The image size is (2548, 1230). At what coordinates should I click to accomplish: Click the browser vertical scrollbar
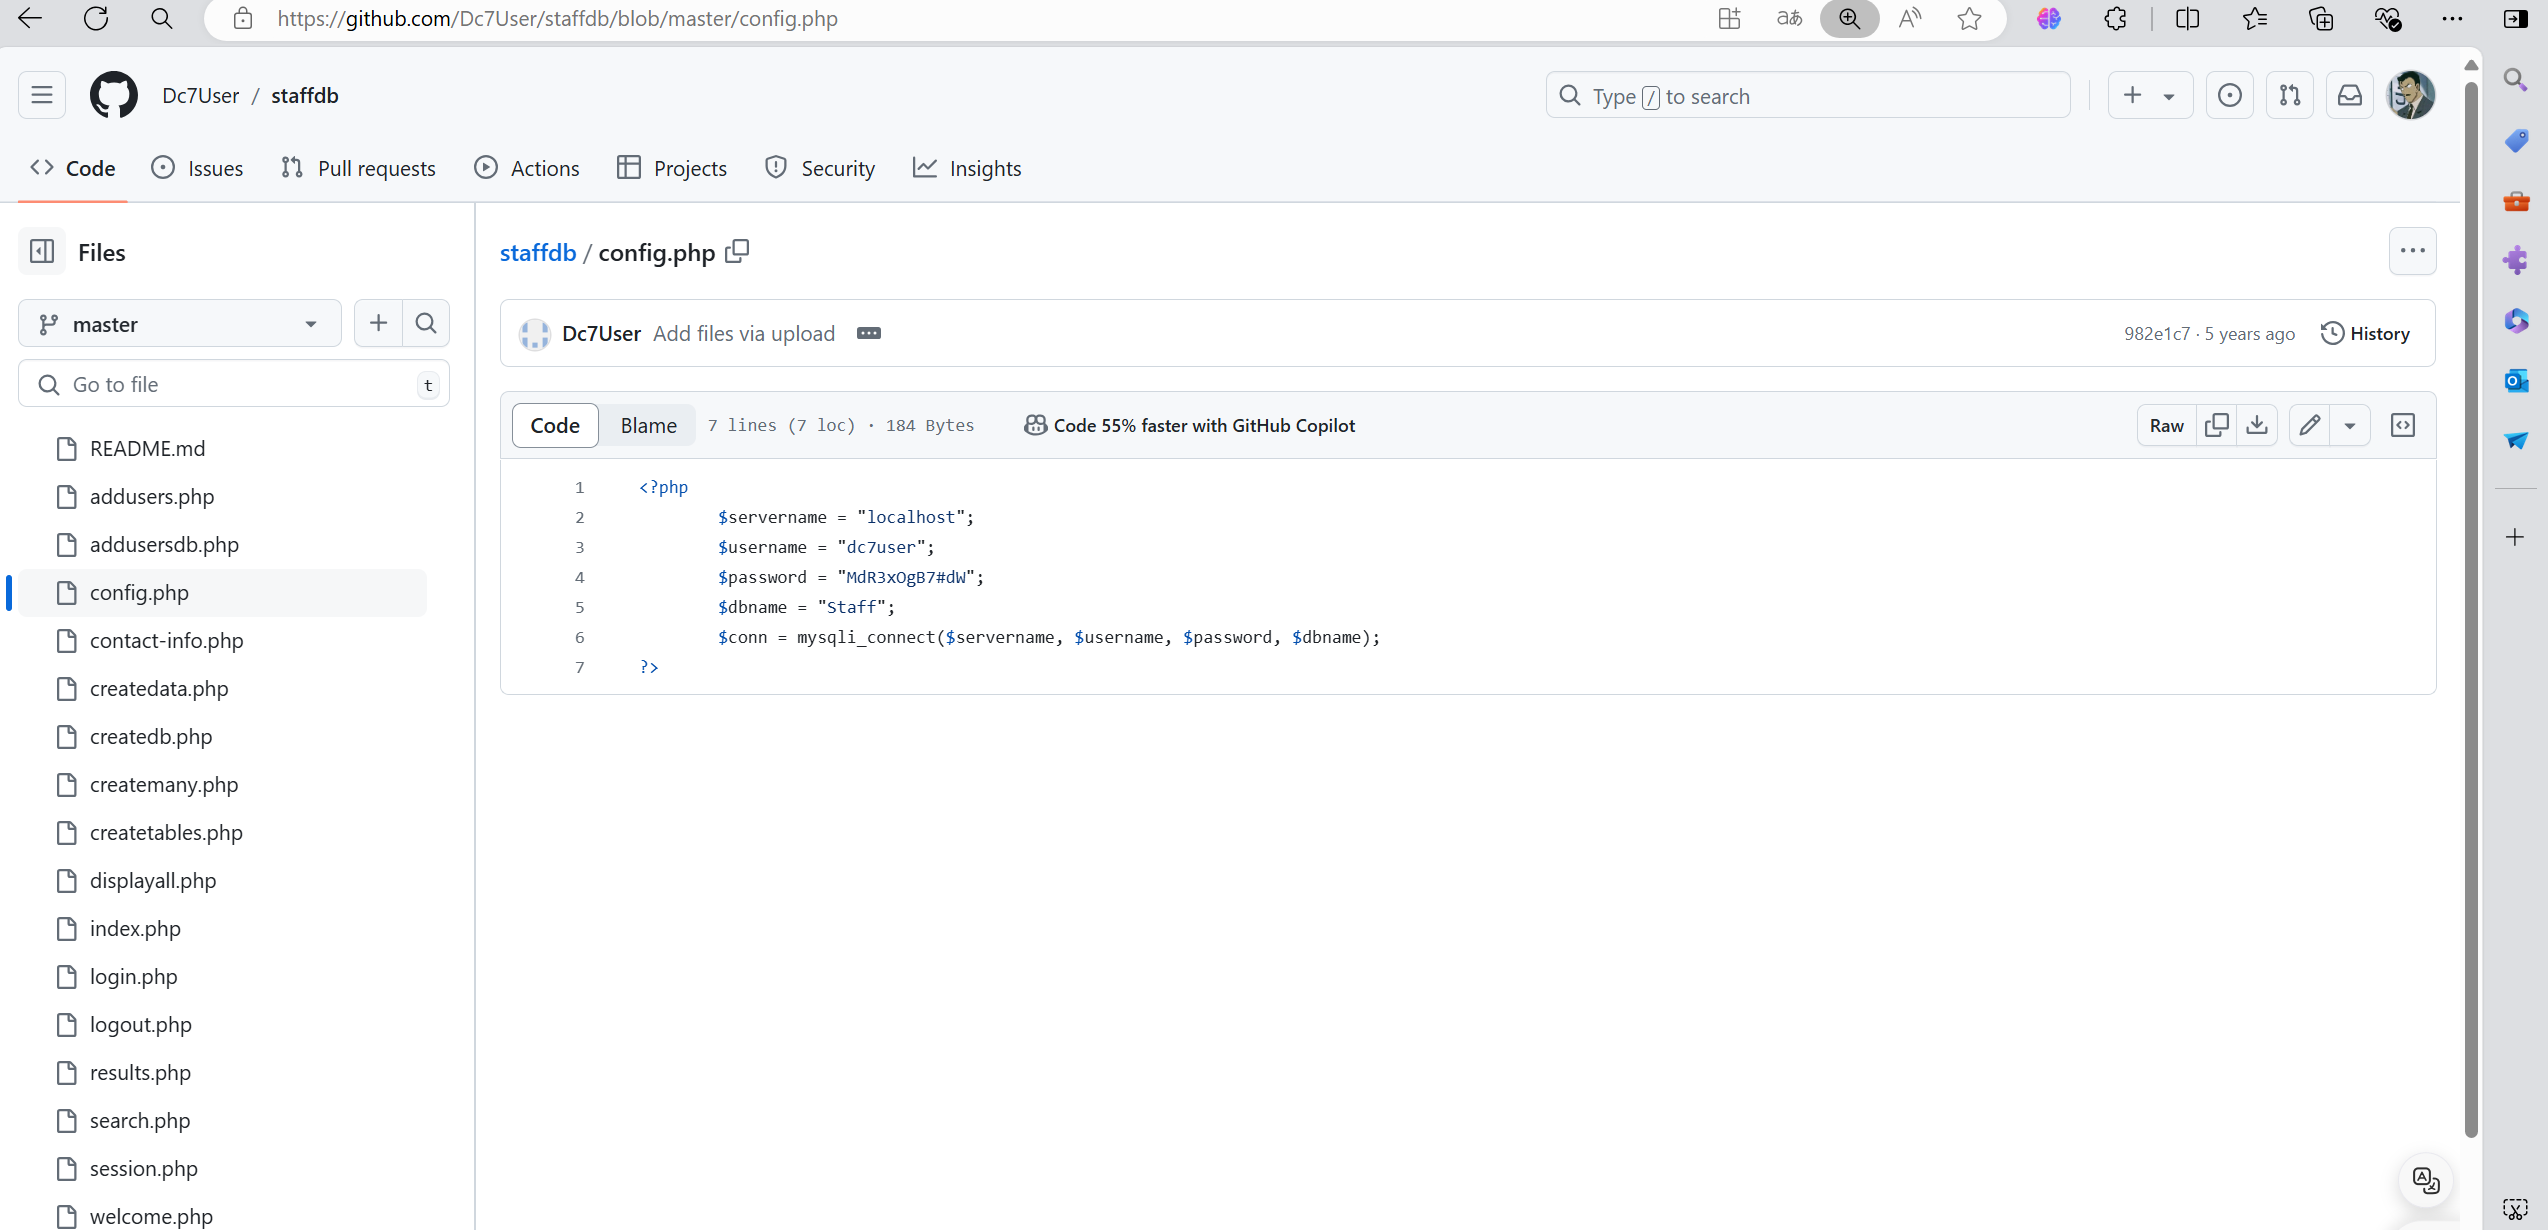pos(2470,600)
